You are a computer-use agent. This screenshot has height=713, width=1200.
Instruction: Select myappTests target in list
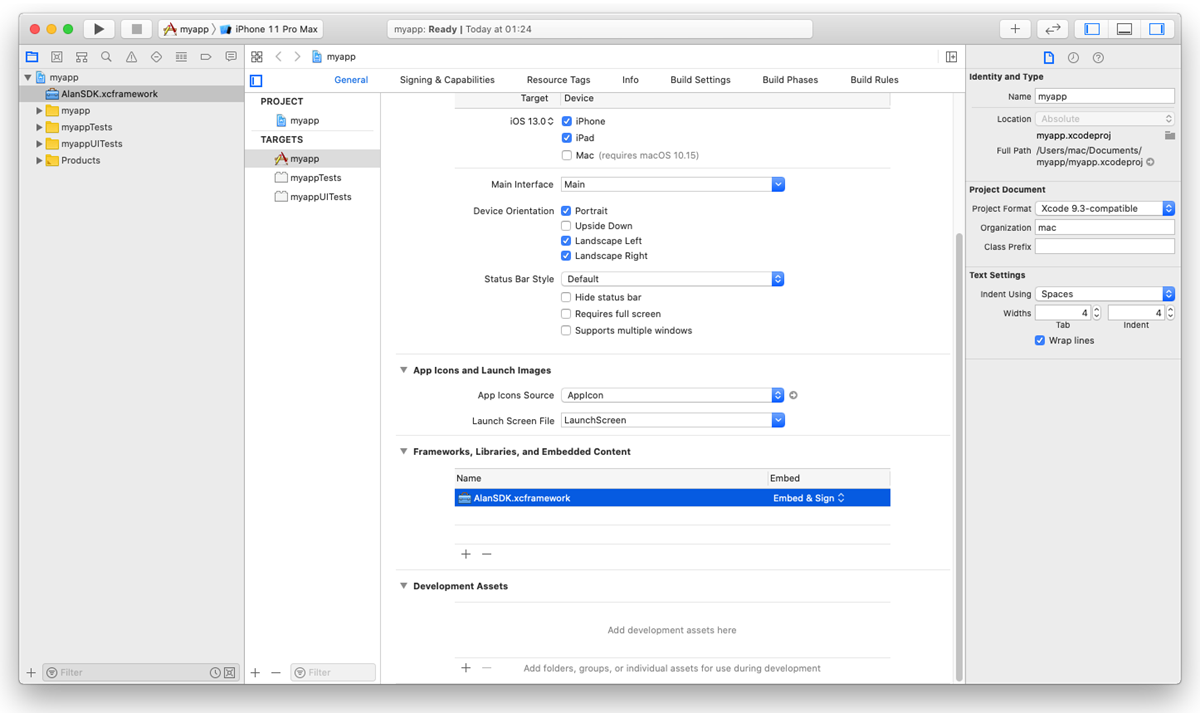point(315,178)
